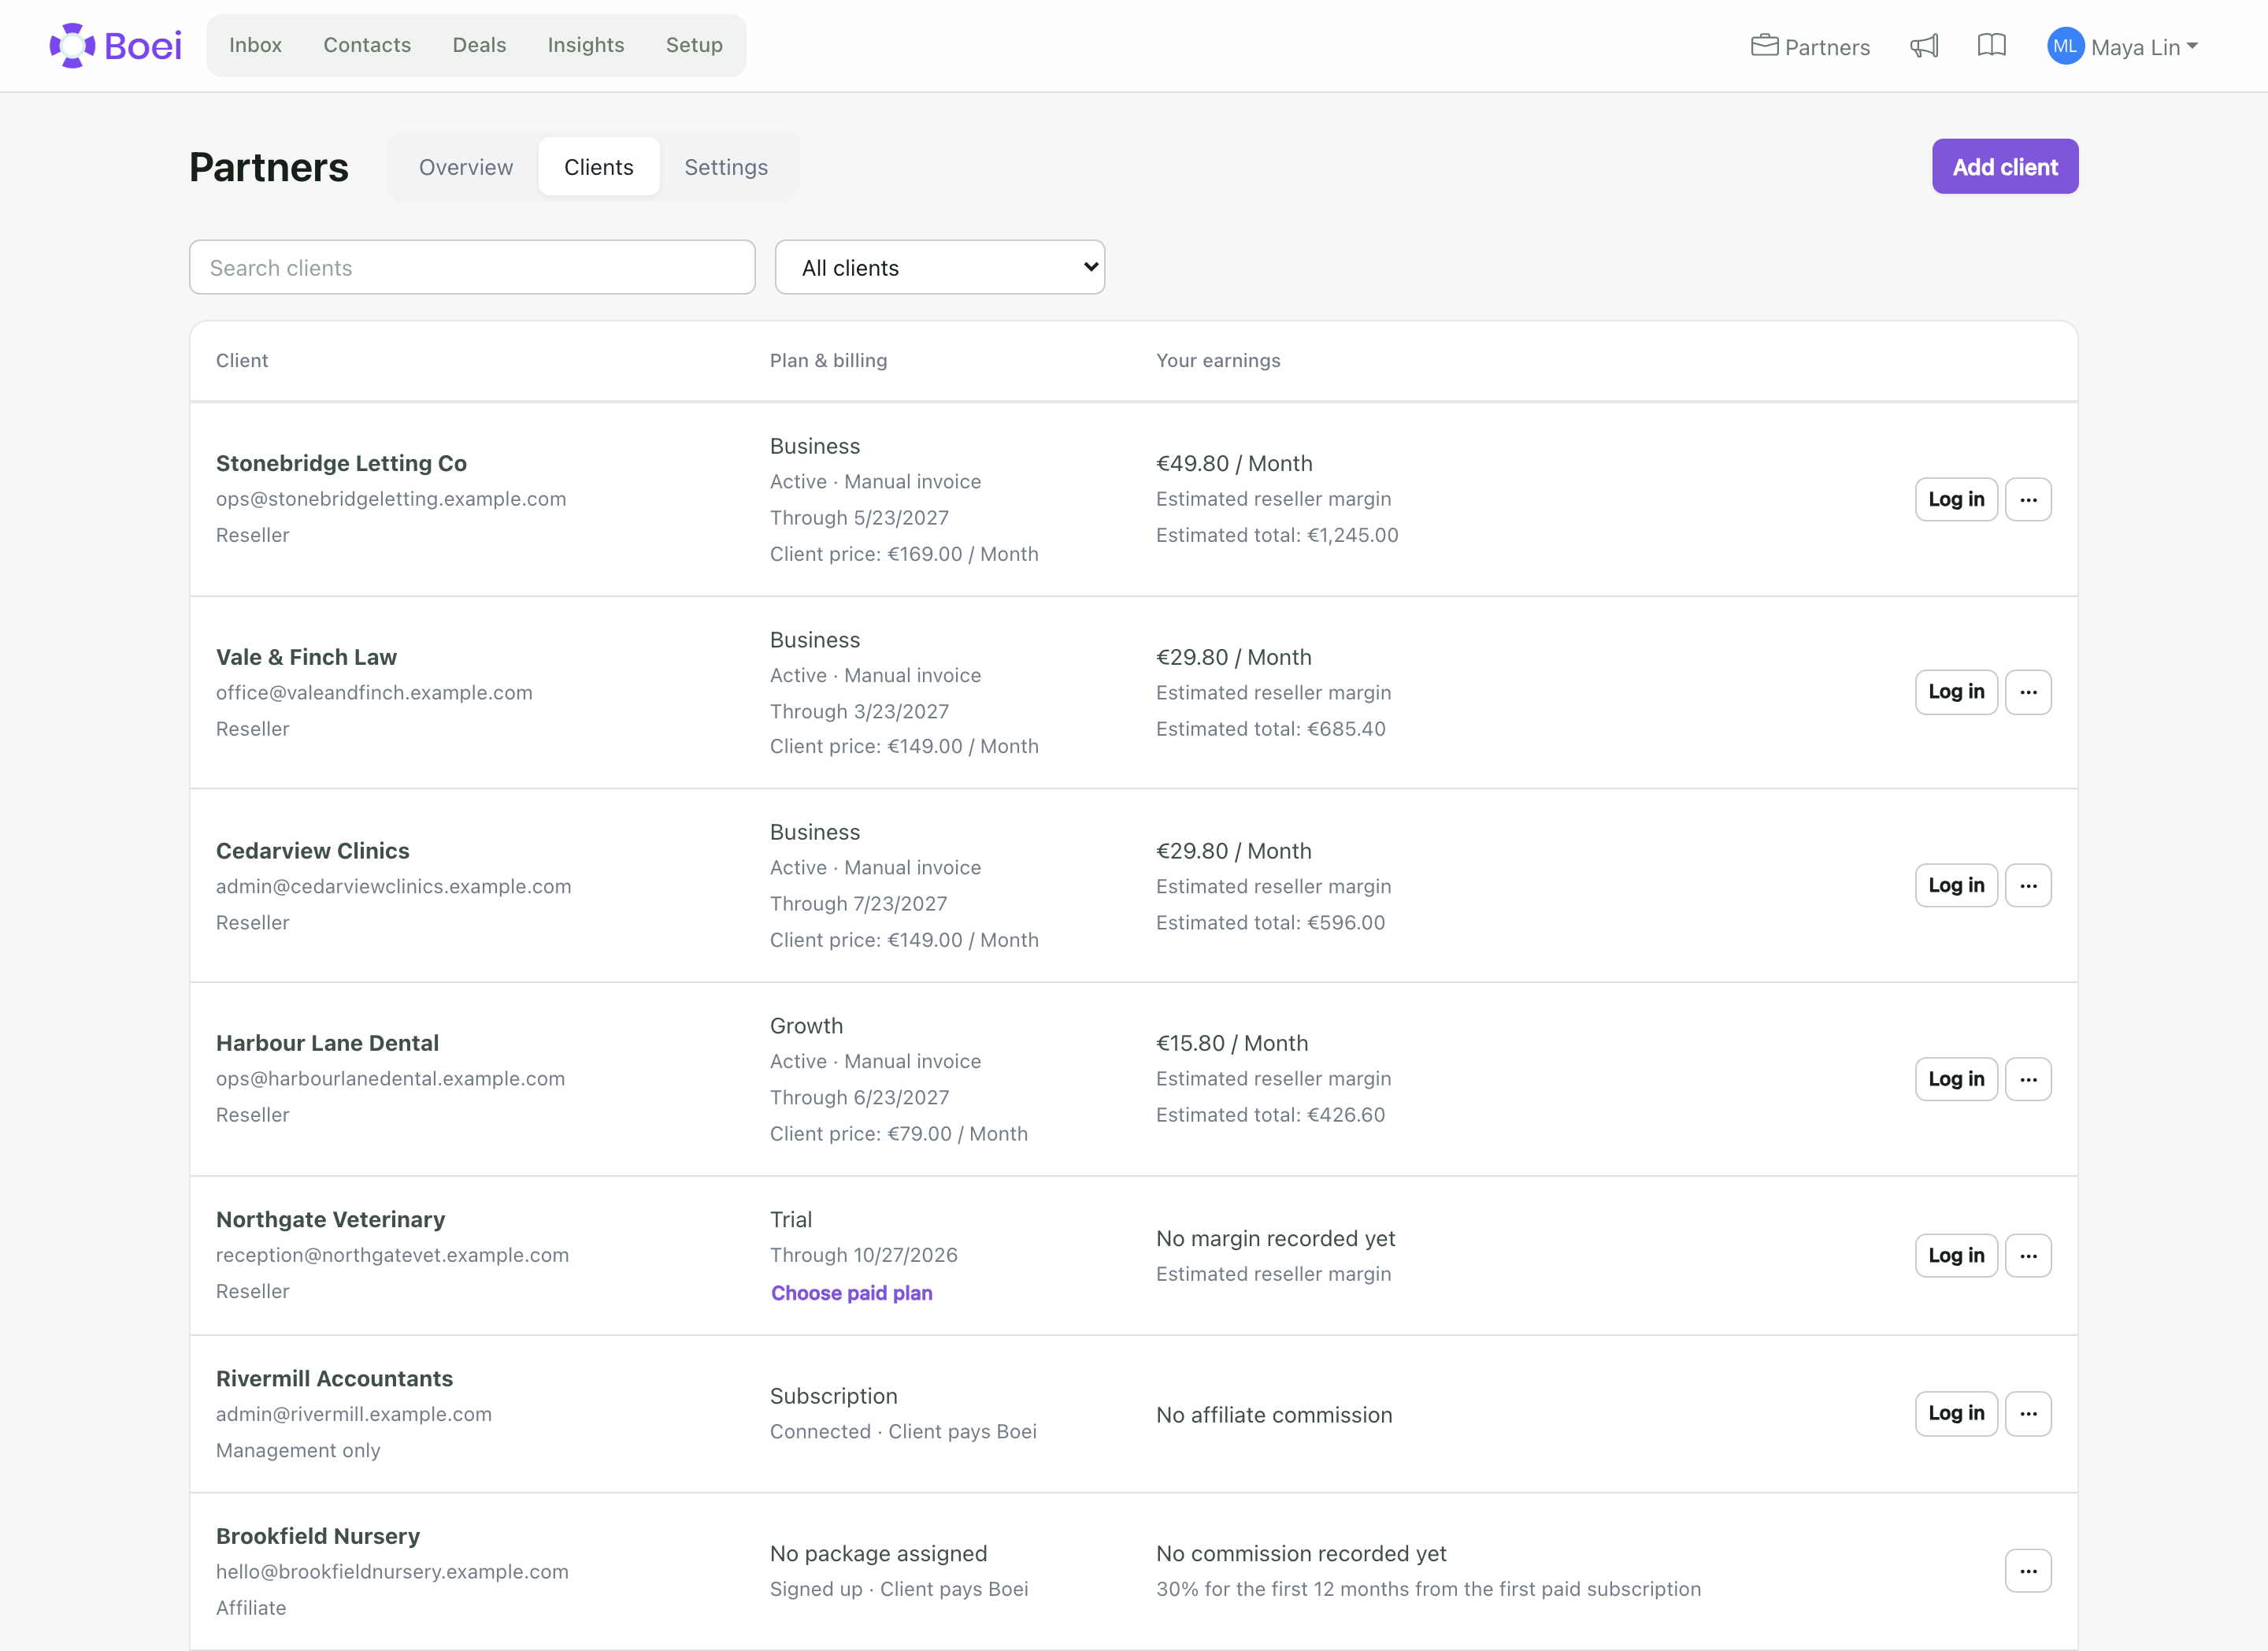Open the Insights menu
This screenshot has height=1651, width=2268.
(x=586, y=45)
